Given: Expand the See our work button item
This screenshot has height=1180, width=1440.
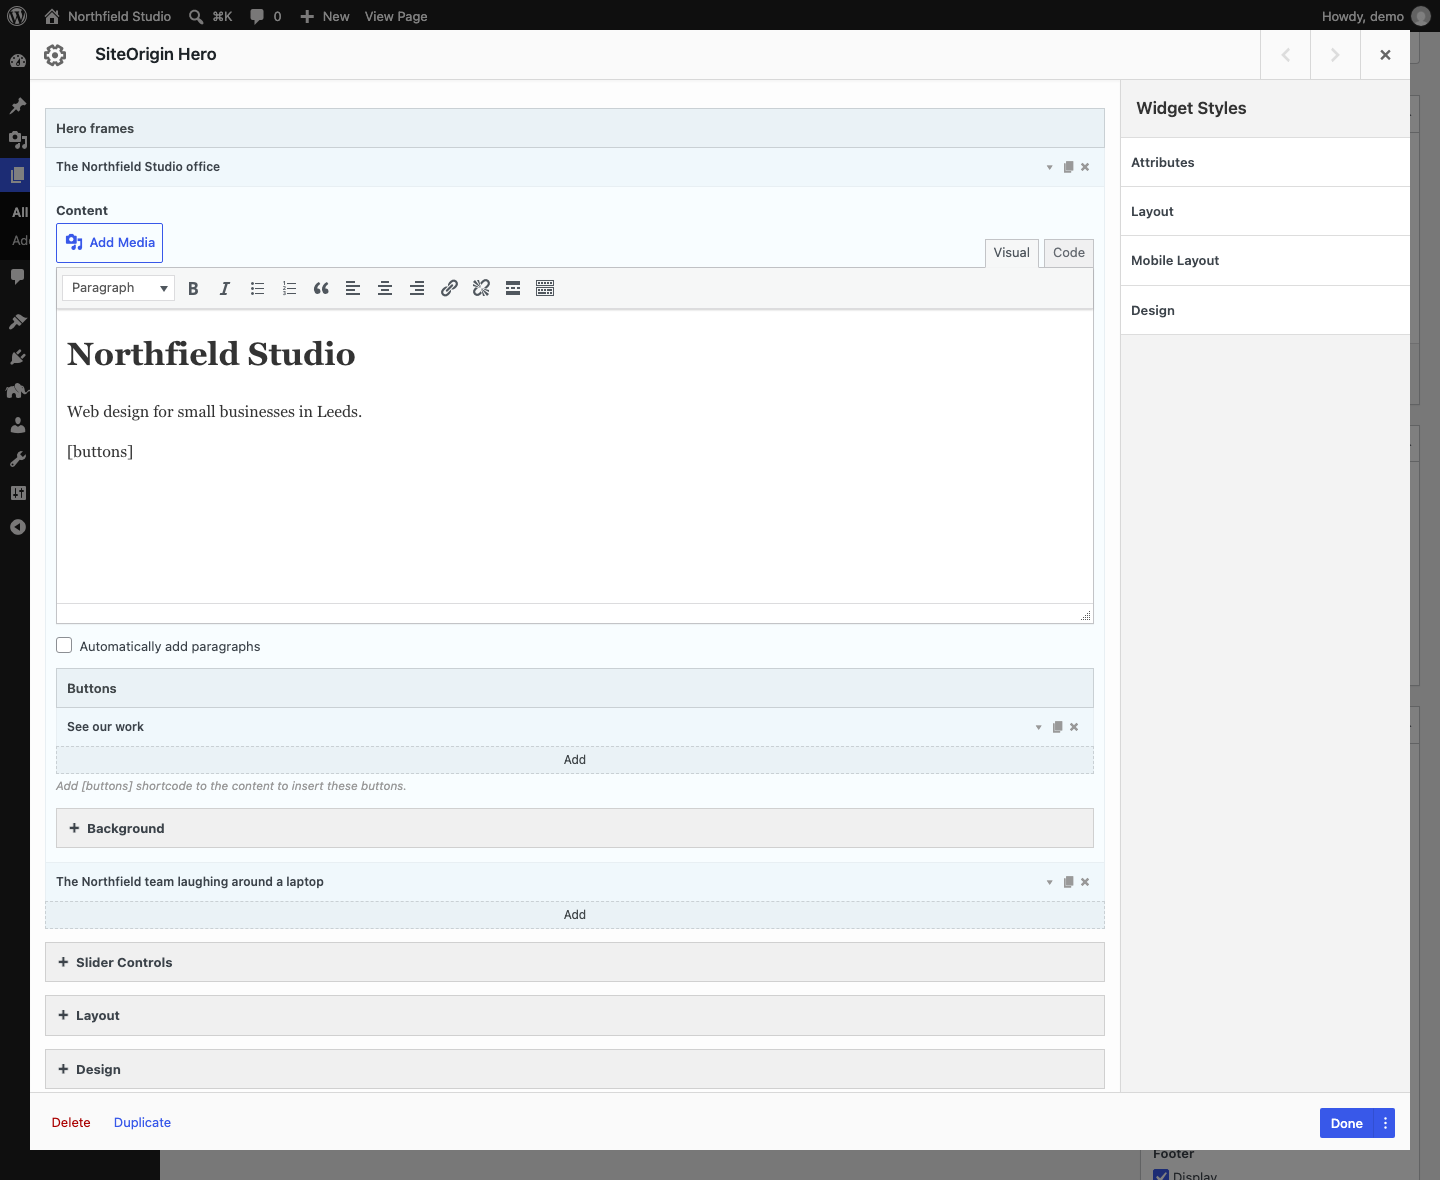Looking at the screenshot, I should (1038, 727).
